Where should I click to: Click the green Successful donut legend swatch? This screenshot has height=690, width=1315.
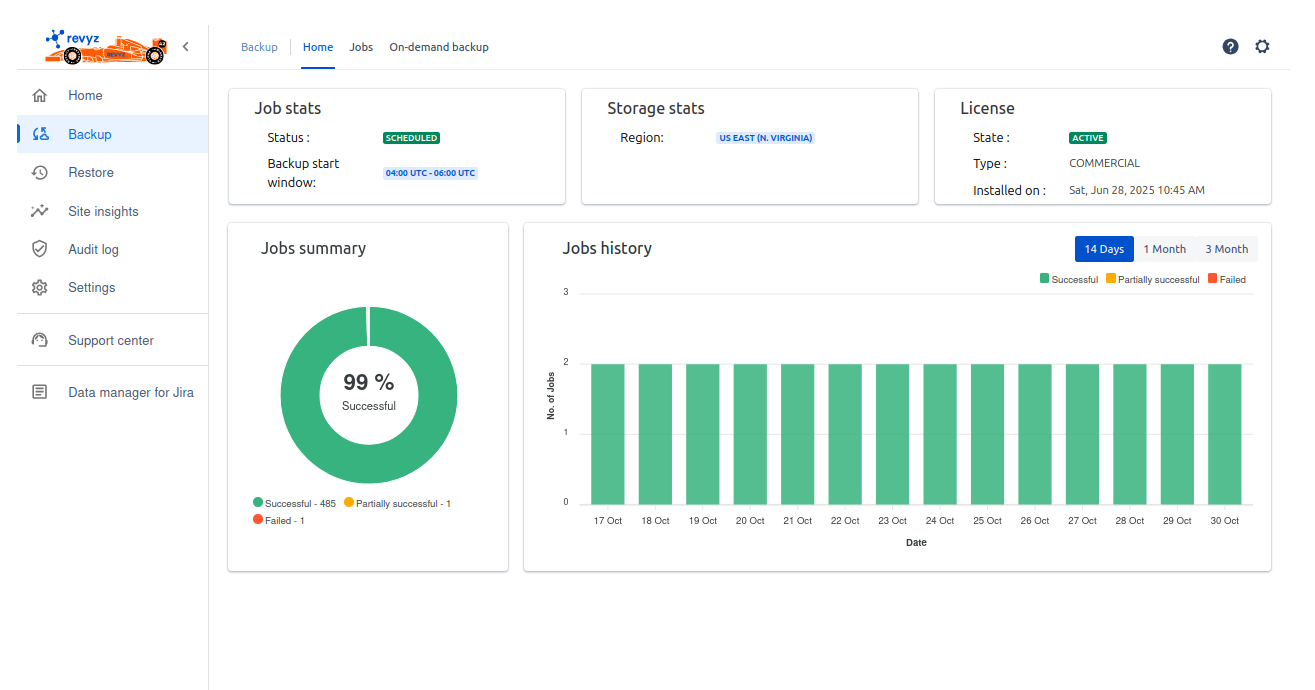(x=258, y=503)
